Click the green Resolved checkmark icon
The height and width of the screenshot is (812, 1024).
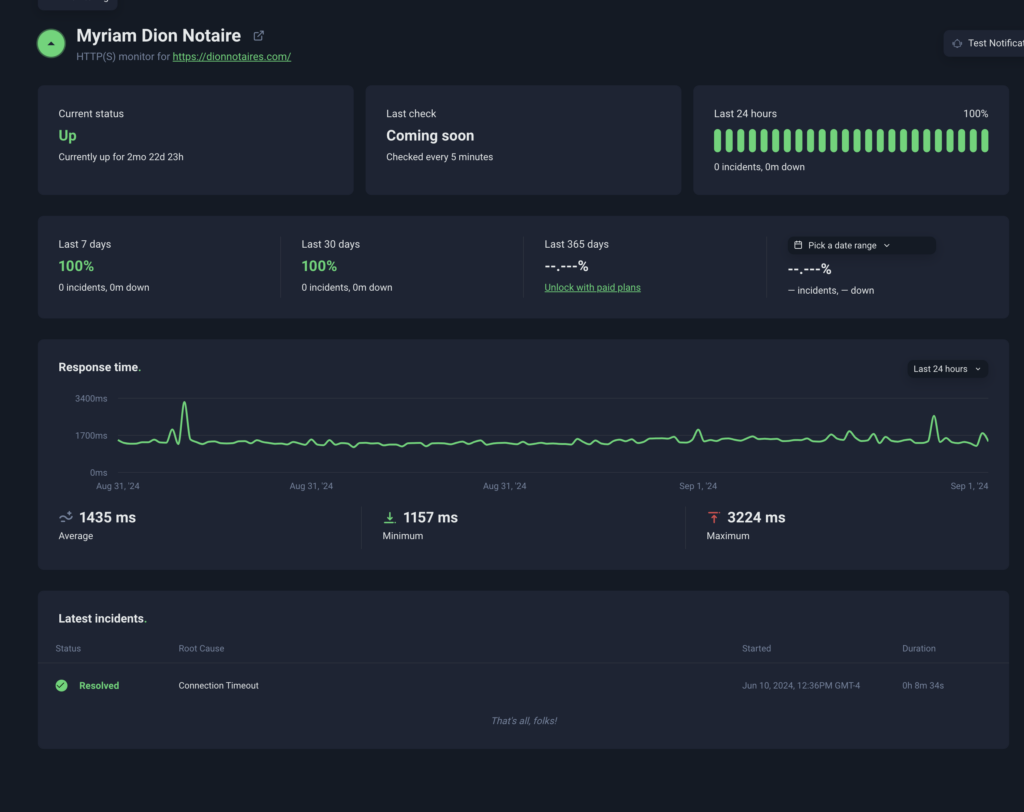click(x=62, y=686)
